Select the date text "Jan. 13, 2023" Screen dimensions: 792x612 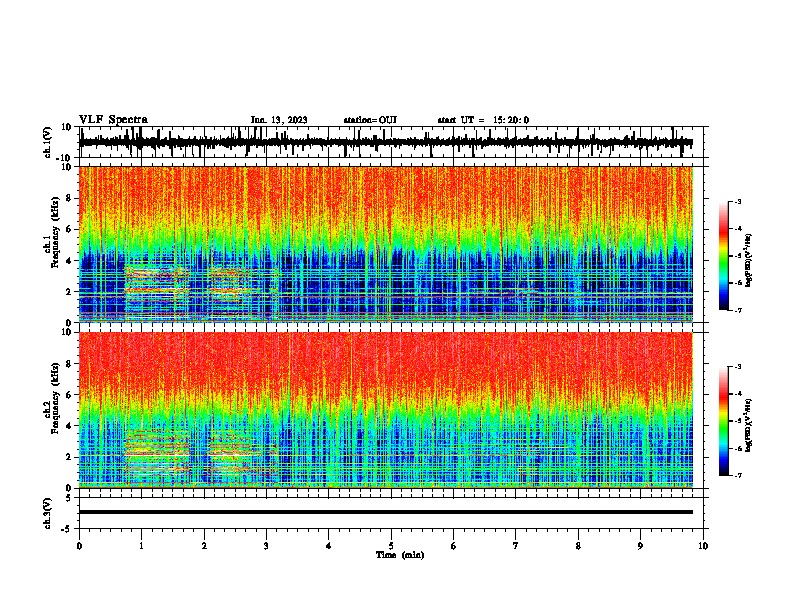[x=279, y=120]
